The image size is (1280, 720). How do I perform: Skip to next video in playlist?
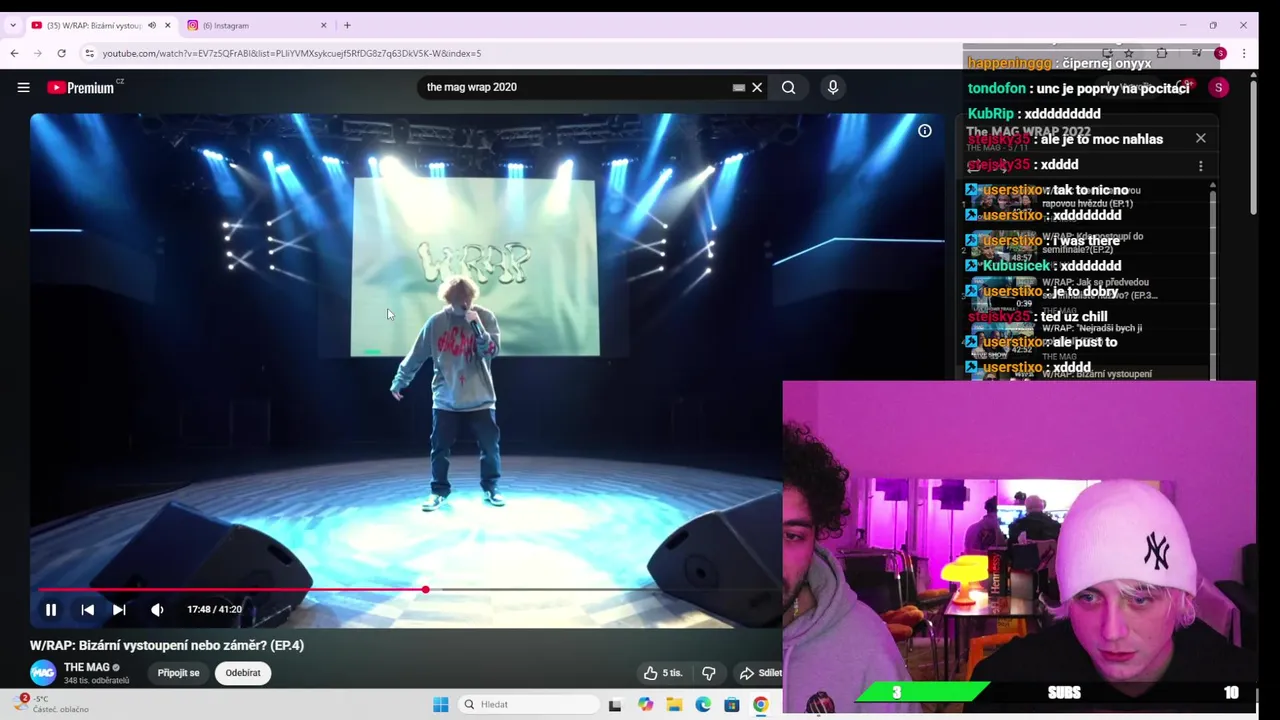[119, 609]
